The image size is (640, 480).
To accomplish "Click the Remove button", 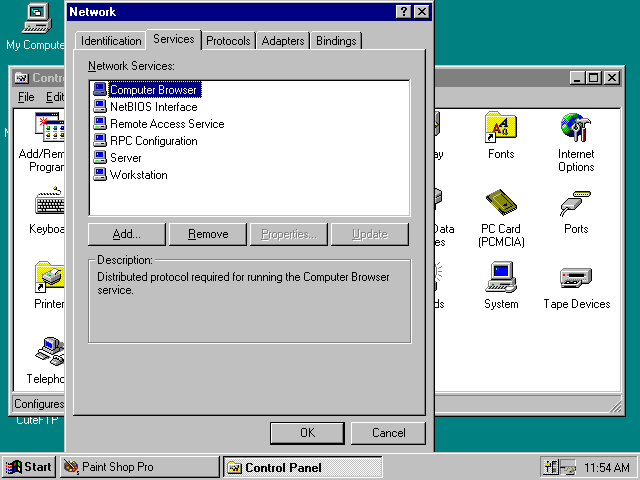I will [208, 234].
